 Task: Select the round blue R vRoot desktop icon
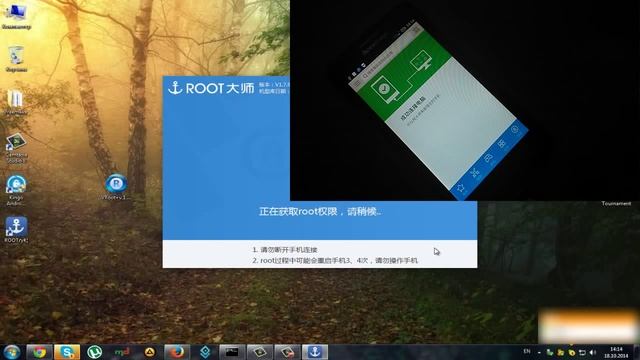click(x=116, y=187)
